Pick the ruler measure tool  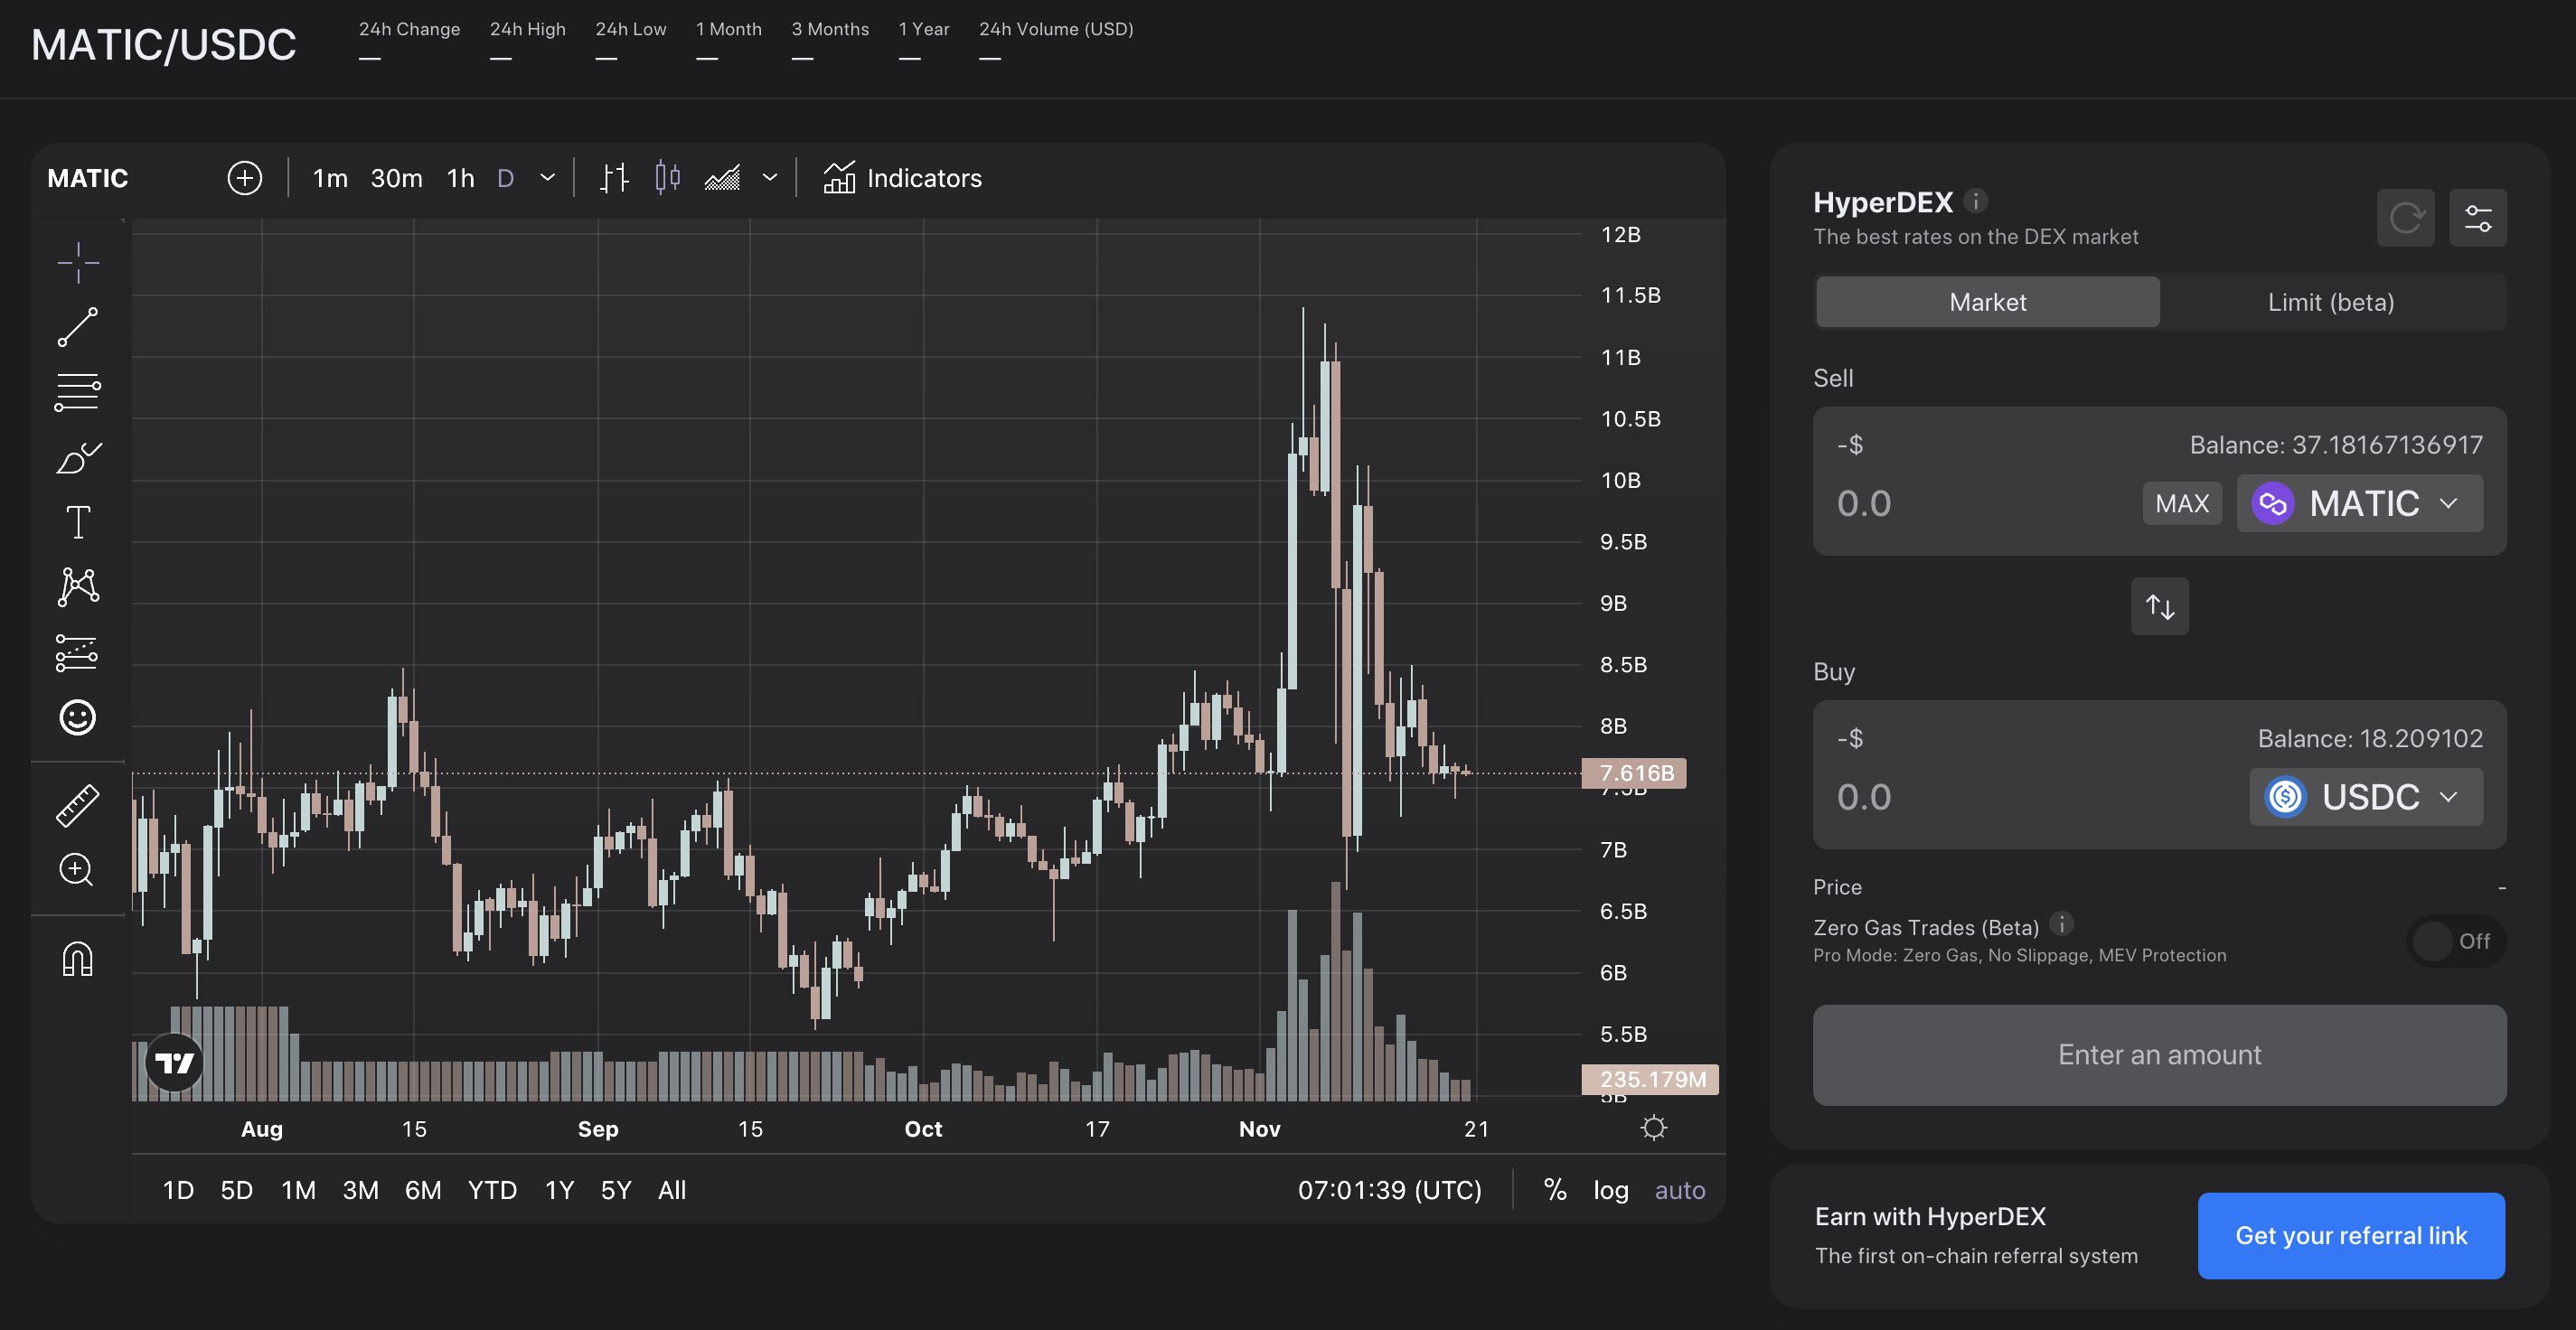pos(77,805)
